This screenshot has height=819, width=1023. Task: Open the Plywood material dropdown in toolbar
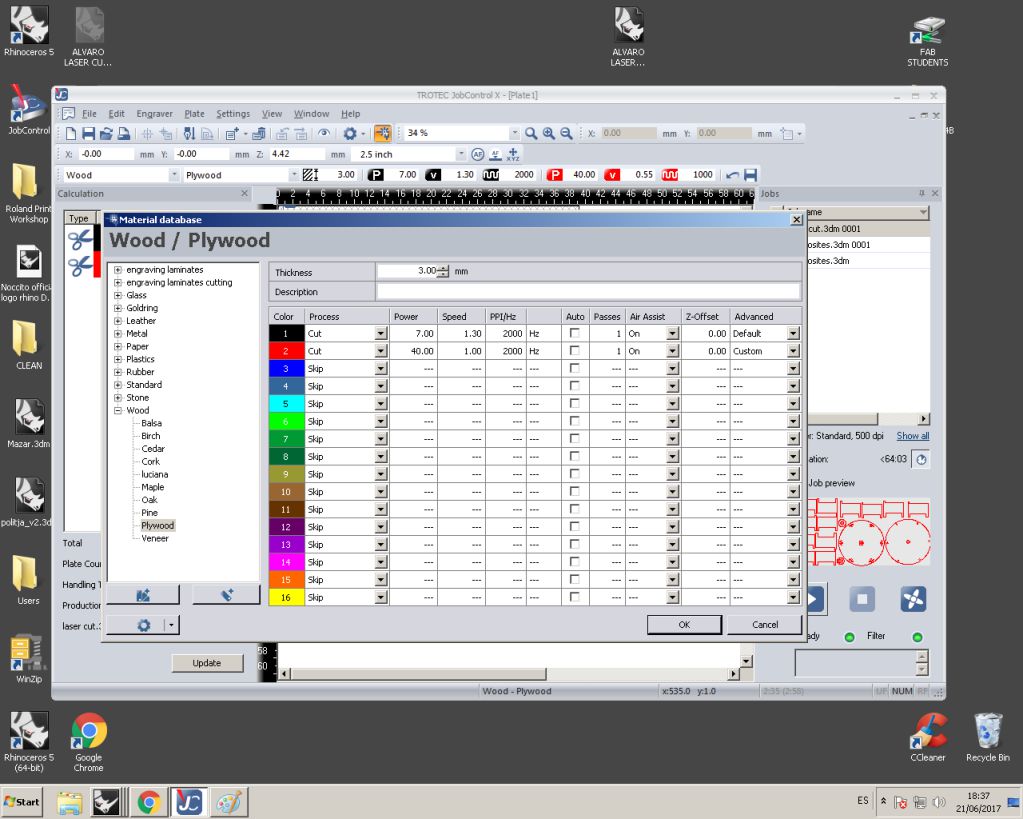pos(294,175)
